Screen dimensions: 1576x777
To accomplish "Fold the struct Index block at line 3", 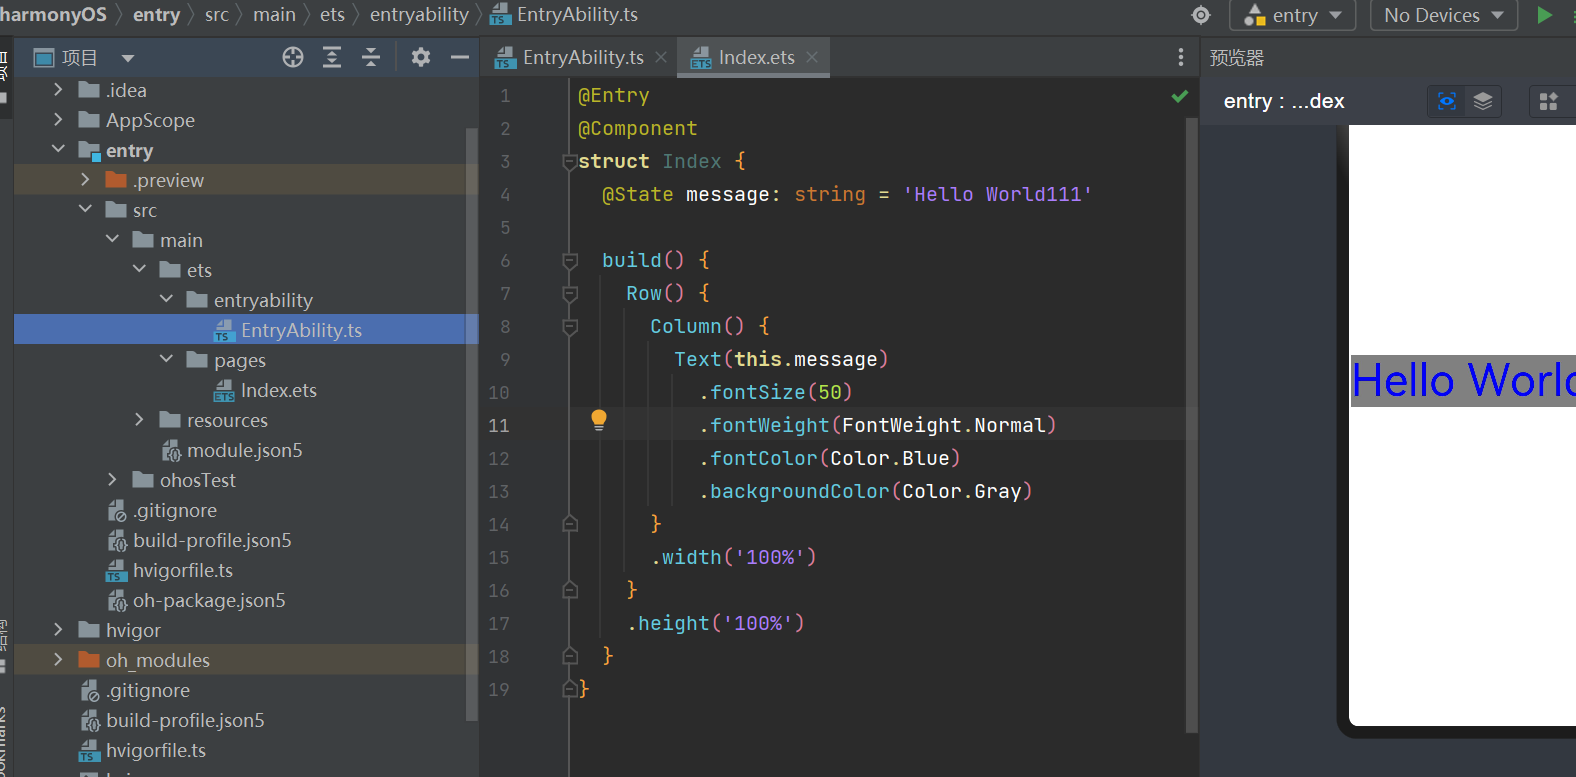I will 570,162.
